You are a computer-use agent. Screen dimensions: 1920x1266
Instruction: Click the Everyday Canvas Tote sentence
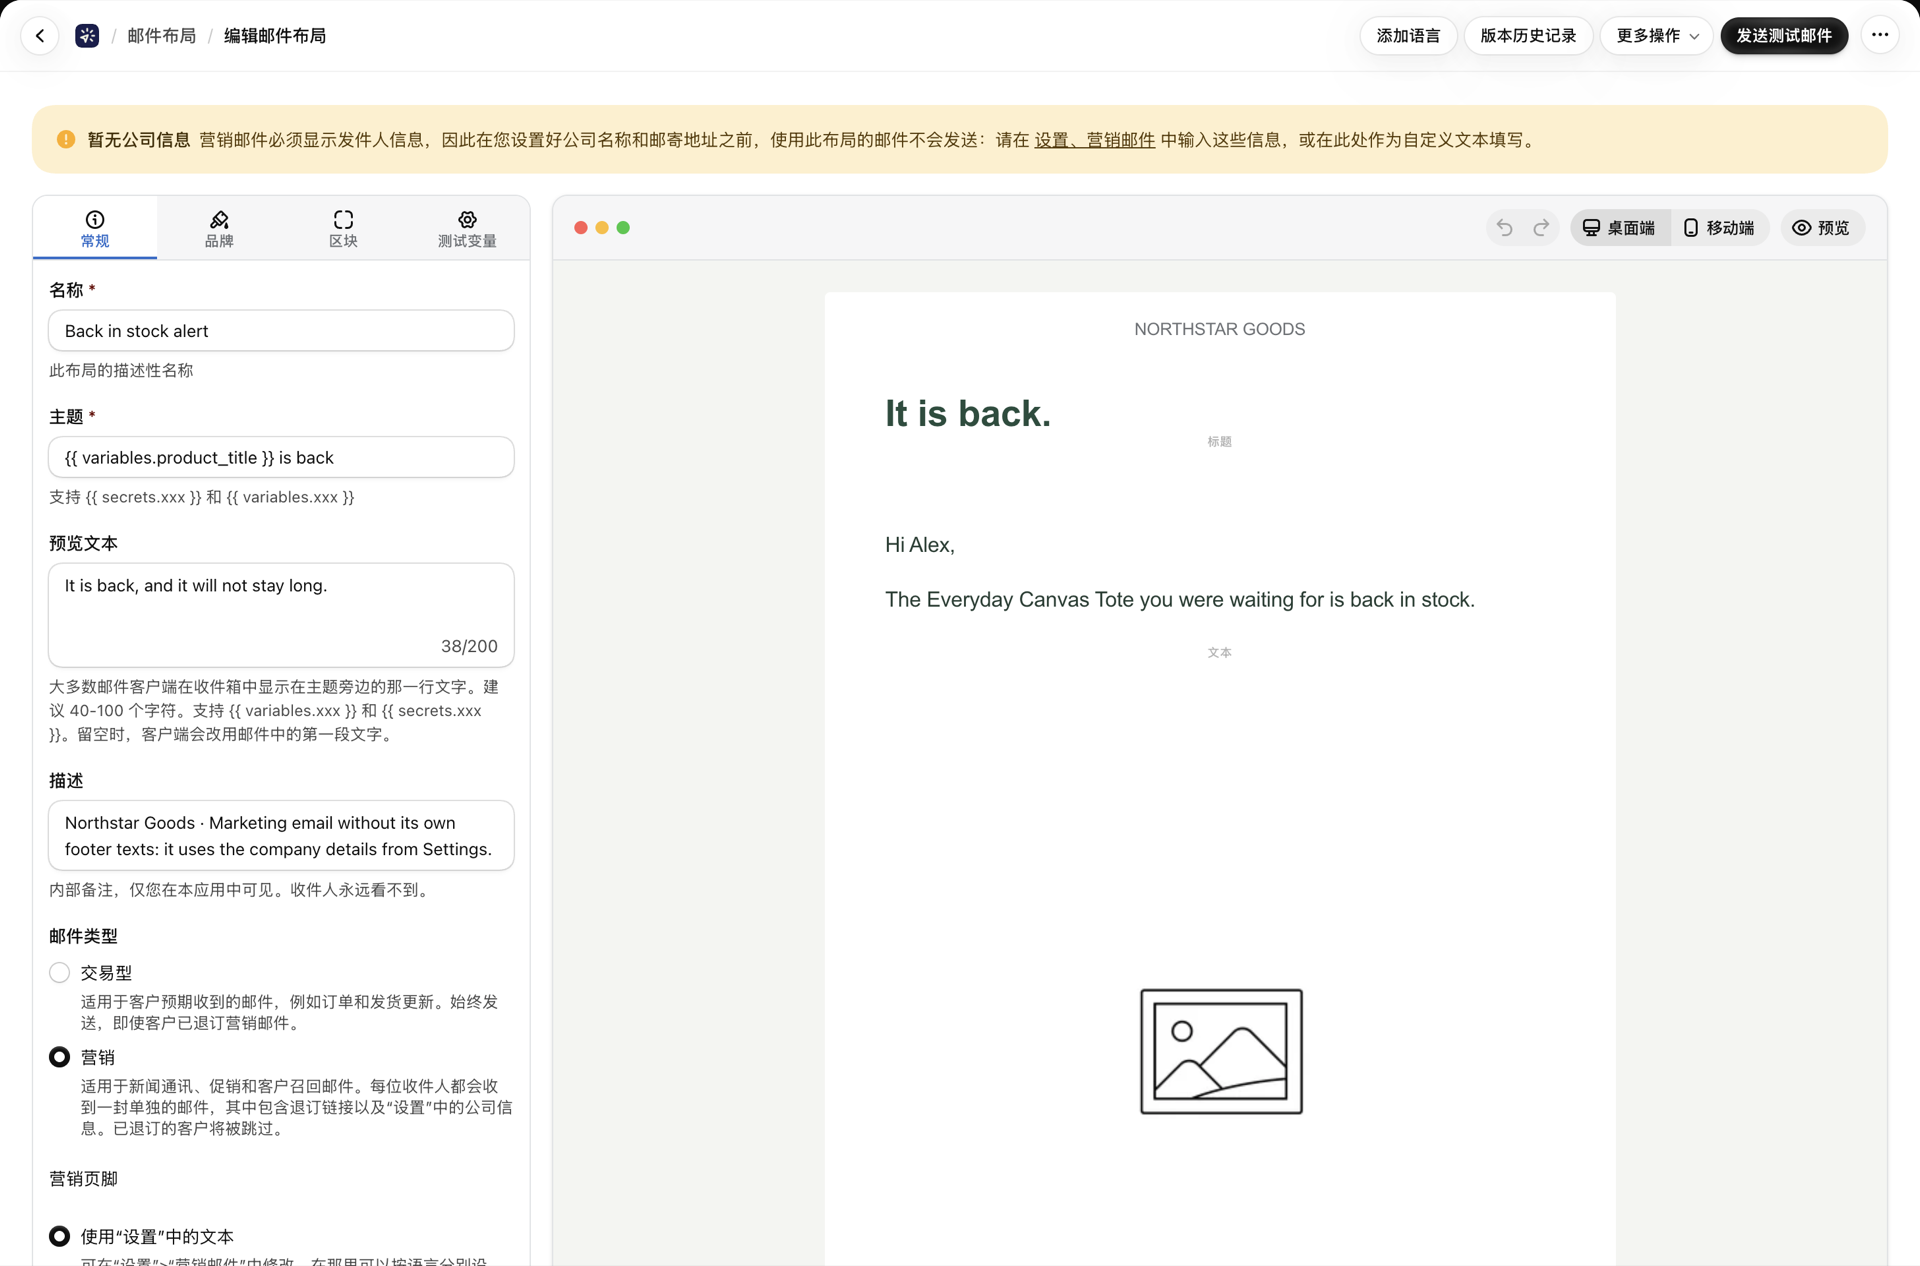point(1179,600)
